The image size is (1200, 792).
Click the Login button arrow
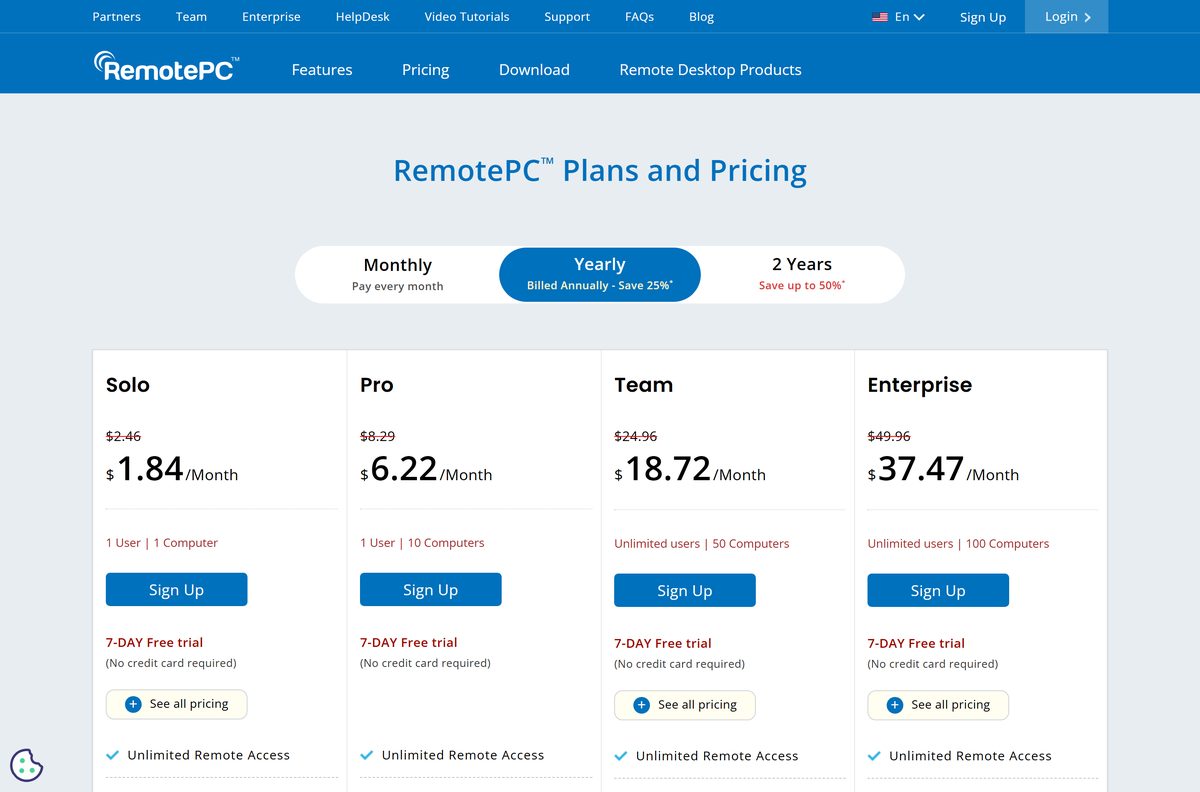coord(1087,17)
